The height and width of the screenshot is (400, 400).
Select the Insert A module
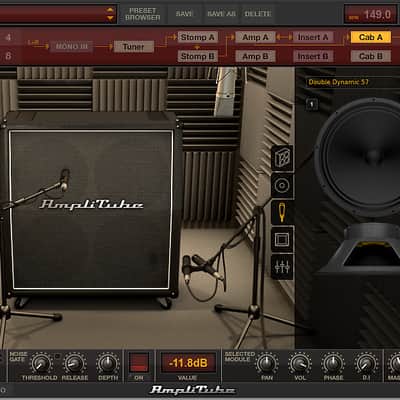[313, 37]
